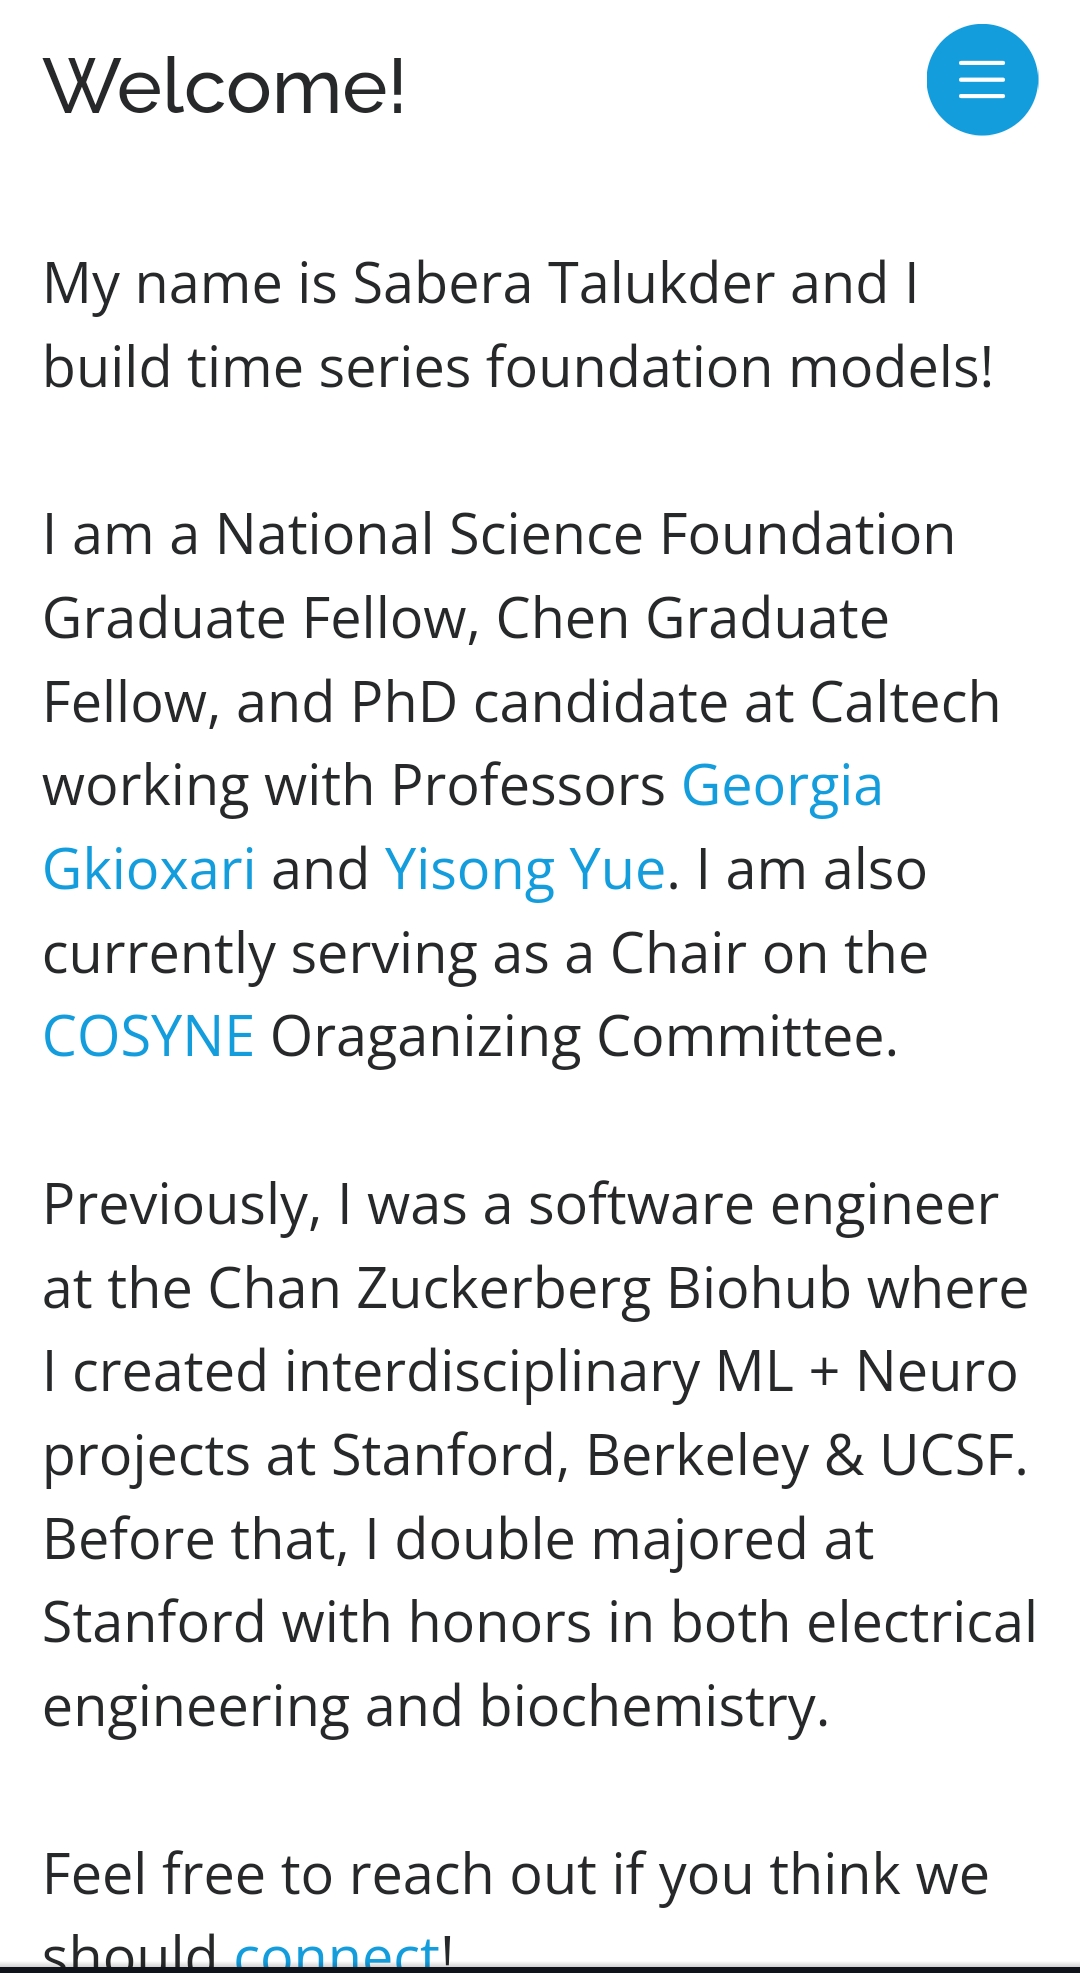Image resolution: width=1080 pixels, height=1973 pixels.
Task: Click the words double majored at
Action: (634, 1540)
